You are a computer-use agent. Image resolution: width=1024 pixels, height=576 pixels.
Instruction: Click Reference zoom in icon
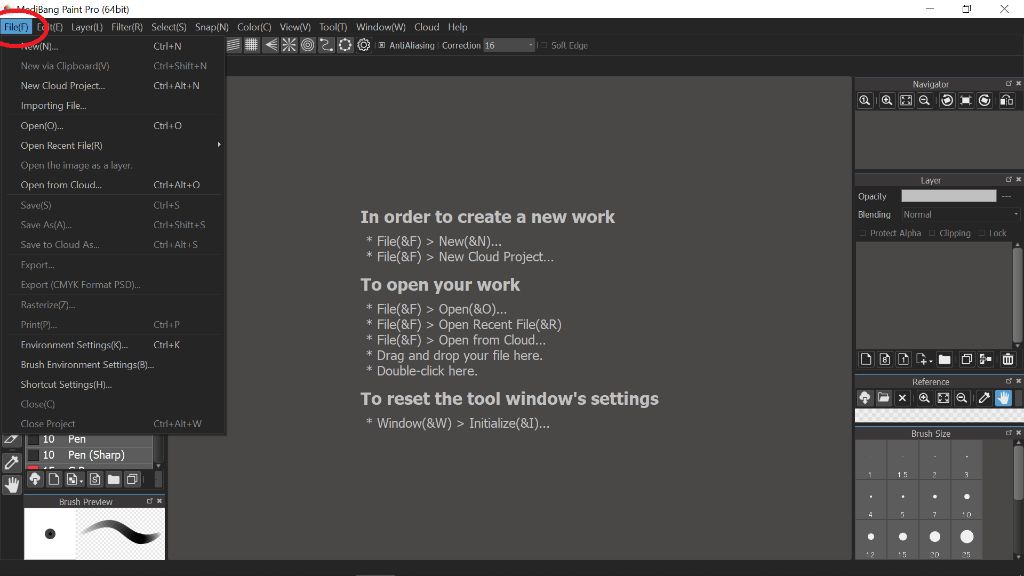coord(924,398)
